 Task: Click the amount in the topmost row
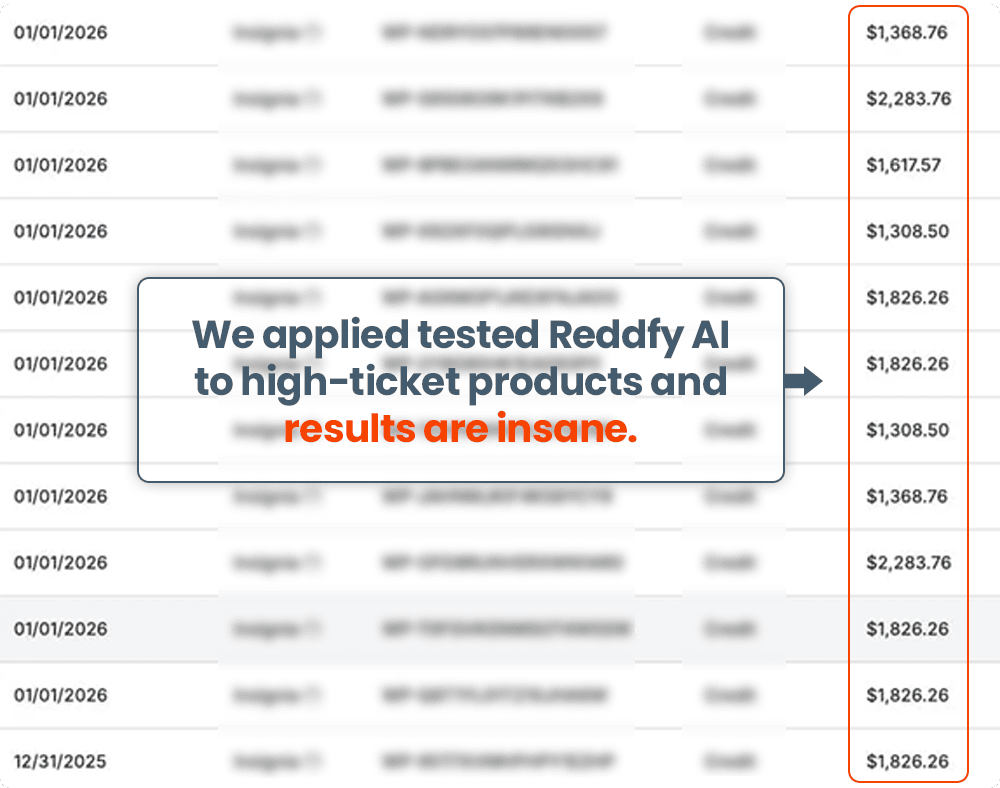point(906,33)
